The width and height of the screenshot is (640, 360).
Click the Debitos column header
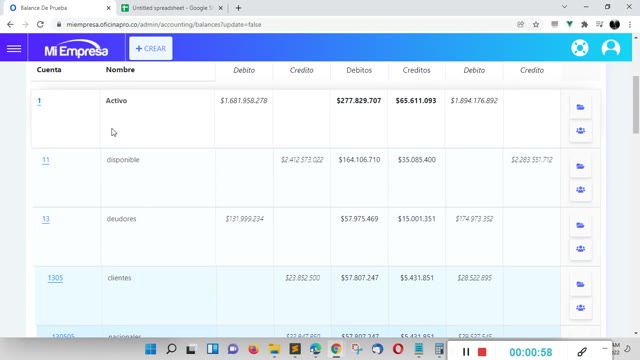pyautogui.click(x=359, y=70)
